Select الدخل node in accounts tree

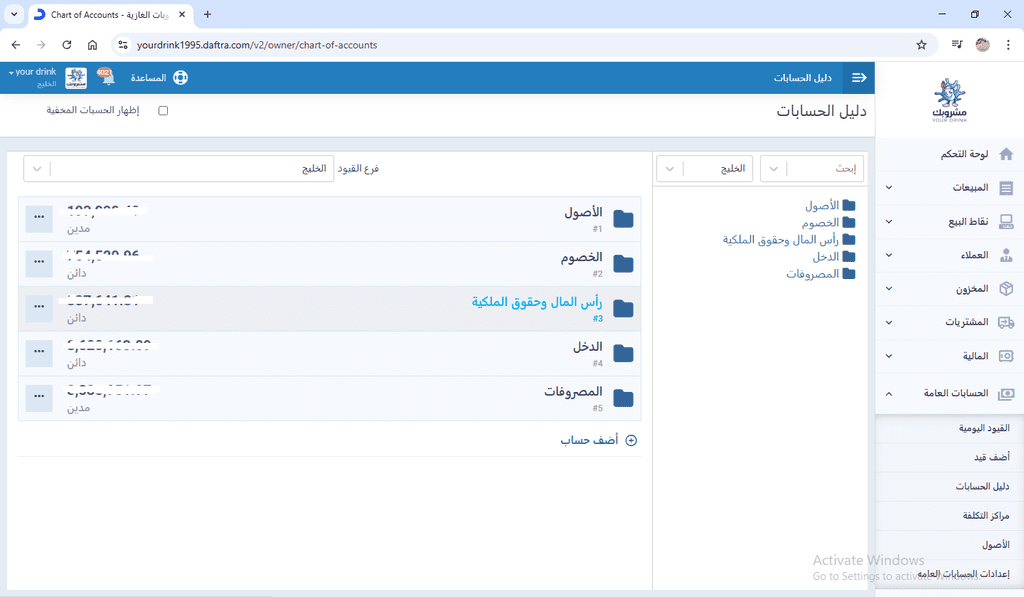point(825,257)
